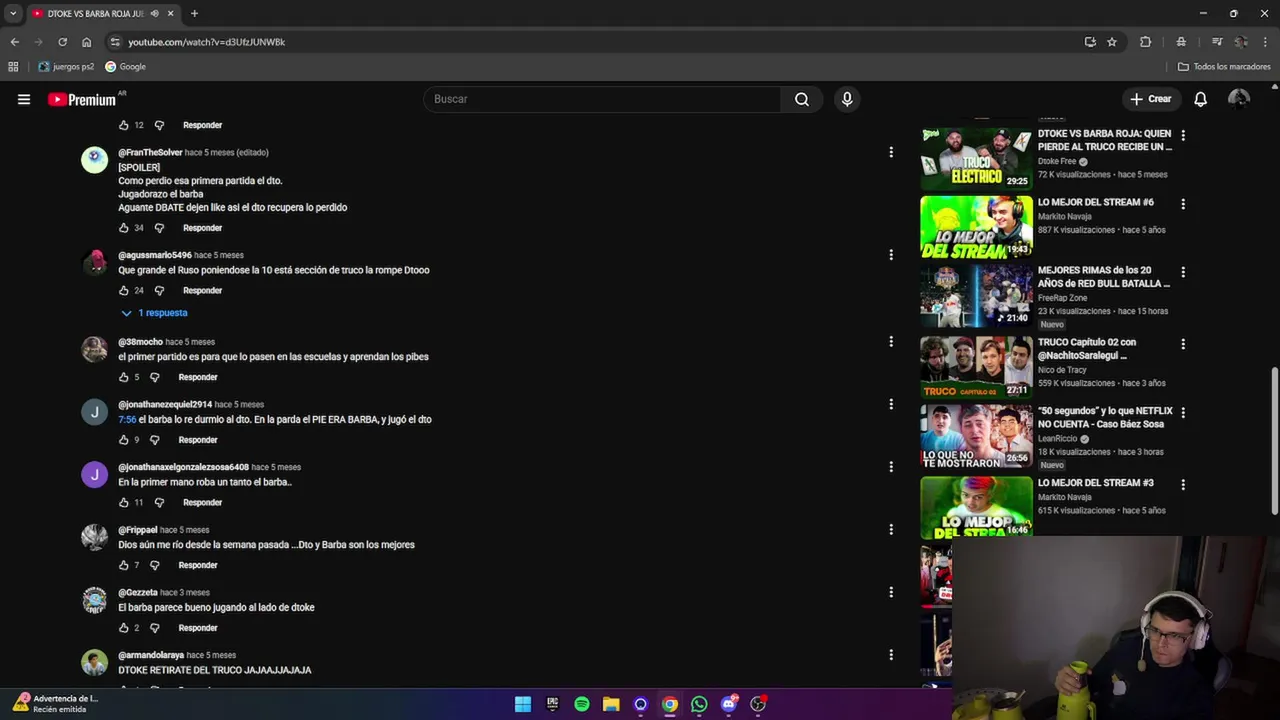This screenshot has height=720, width=1280.
Task: Open the juegos ps2 bookmark
Action: [66, 67]
